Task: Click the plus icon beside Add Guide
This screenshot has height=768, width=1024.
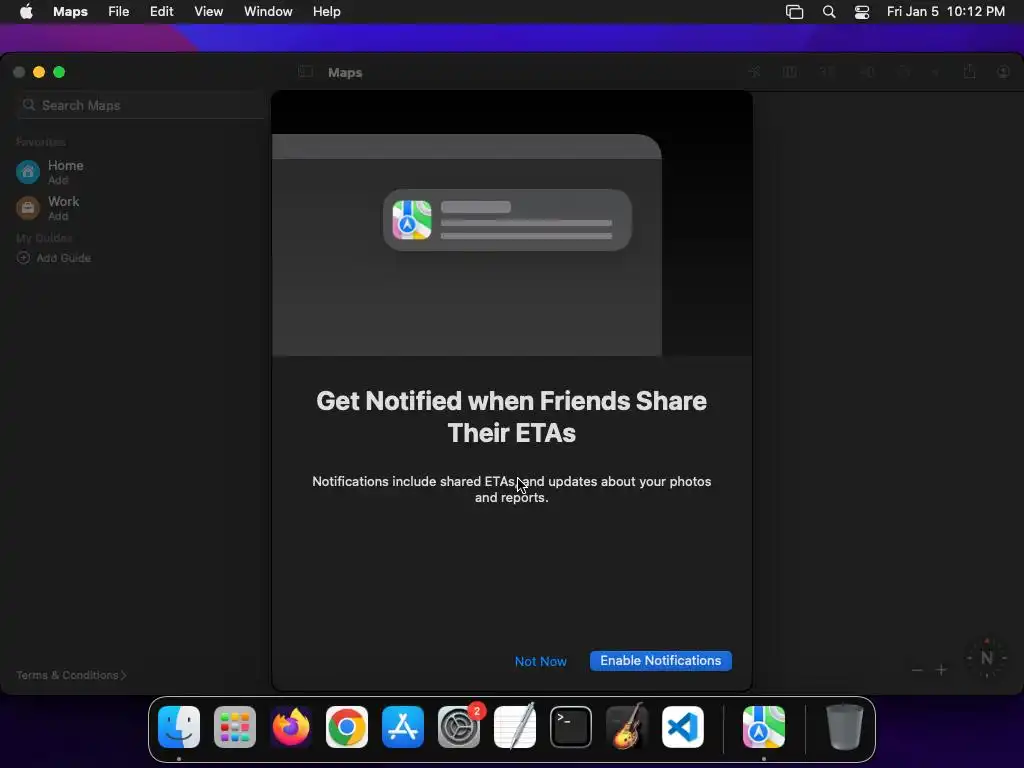Action: point(24,258)
